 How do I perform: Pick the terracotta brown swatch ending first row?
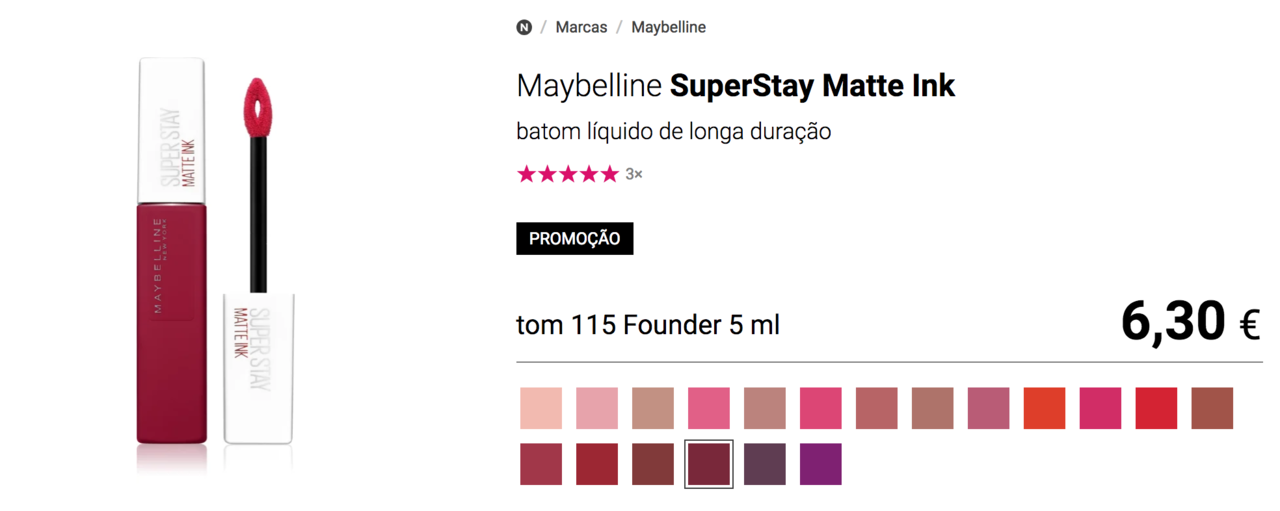coord(1212,408)
